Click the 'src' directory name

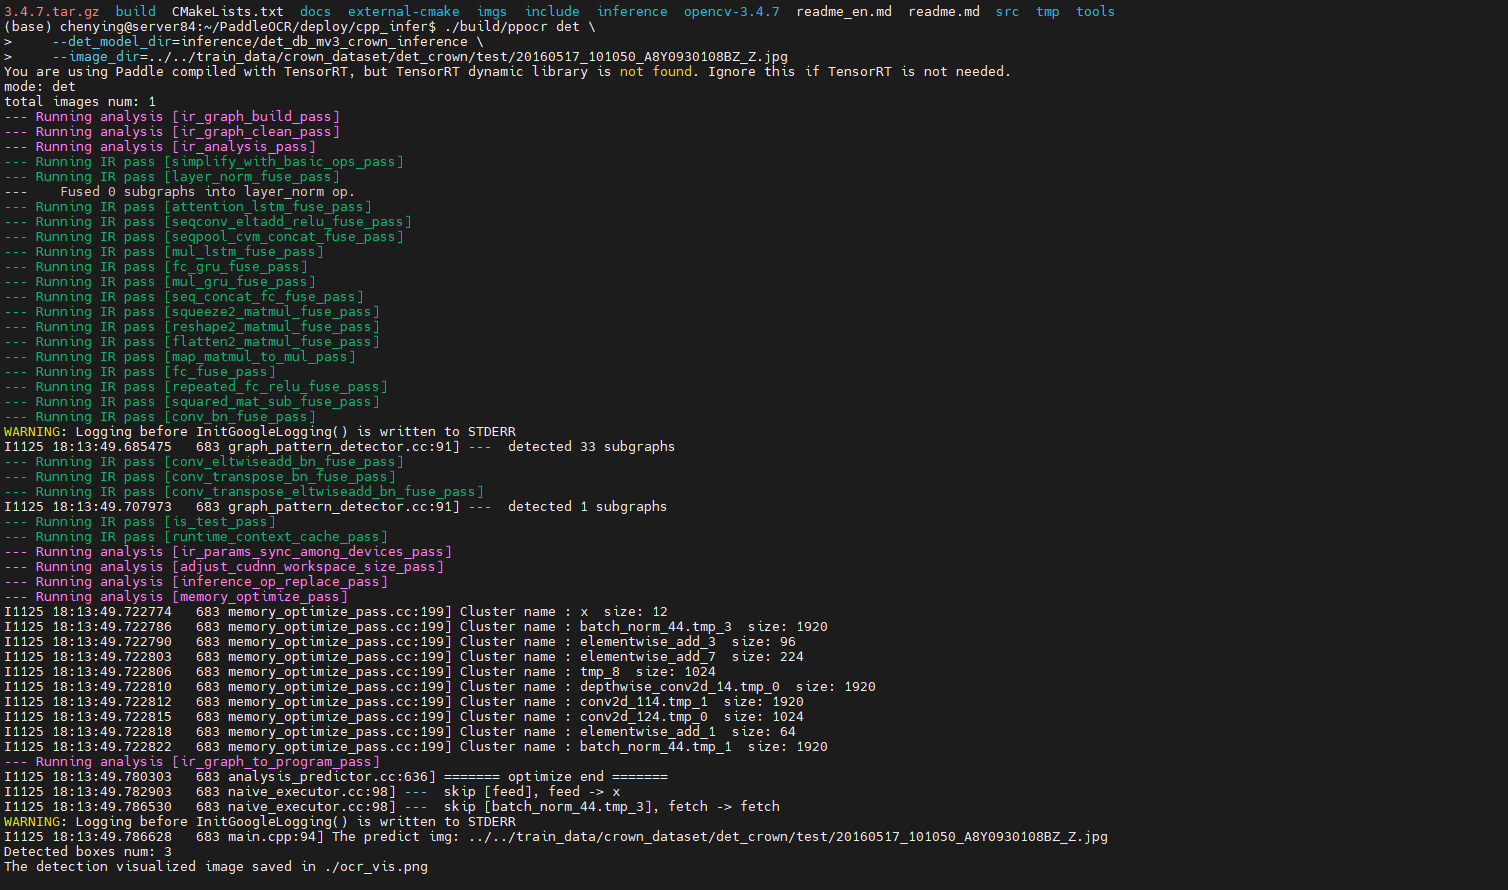pos(1008,11)
